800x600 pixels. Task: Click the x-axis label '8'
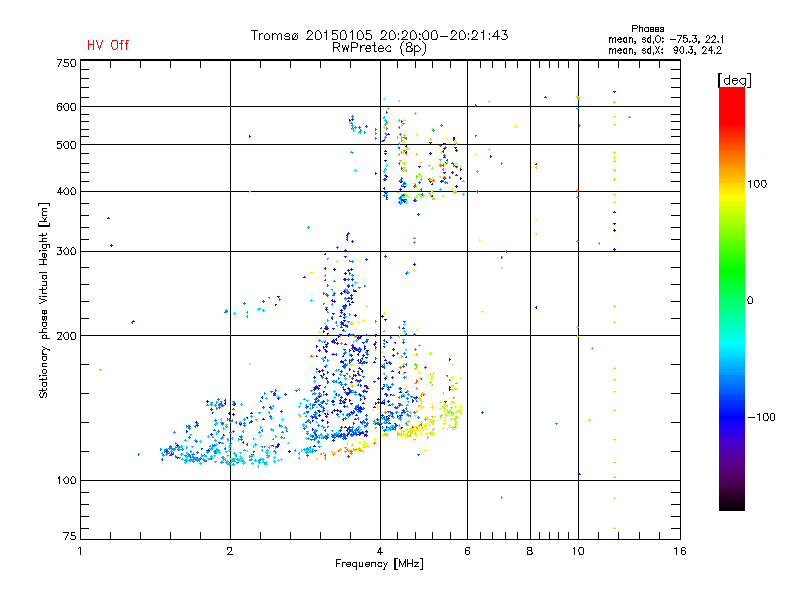pos(530,551)
